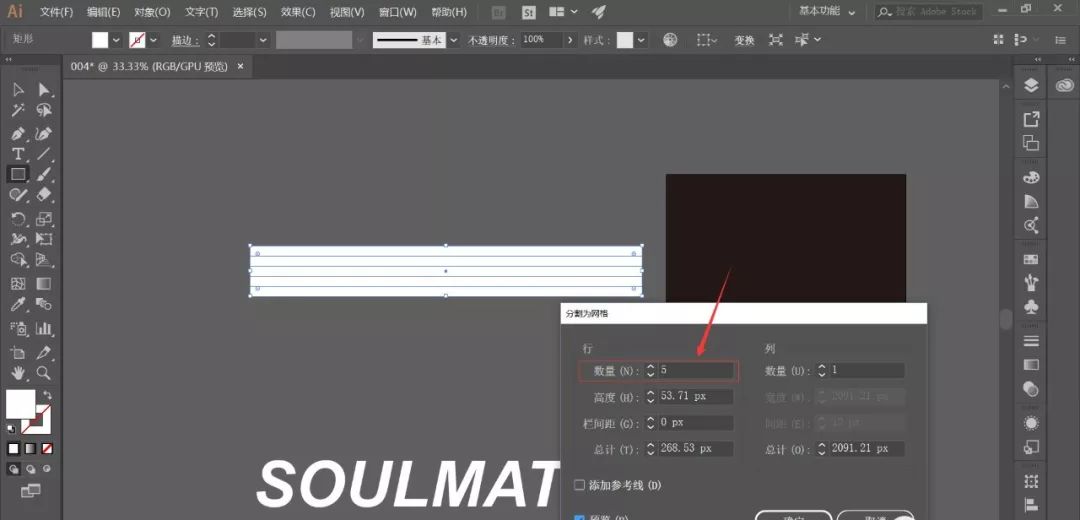The image size is (1080, 520).
Task: Open the 效果(C) menu
Action: (297, 12)
